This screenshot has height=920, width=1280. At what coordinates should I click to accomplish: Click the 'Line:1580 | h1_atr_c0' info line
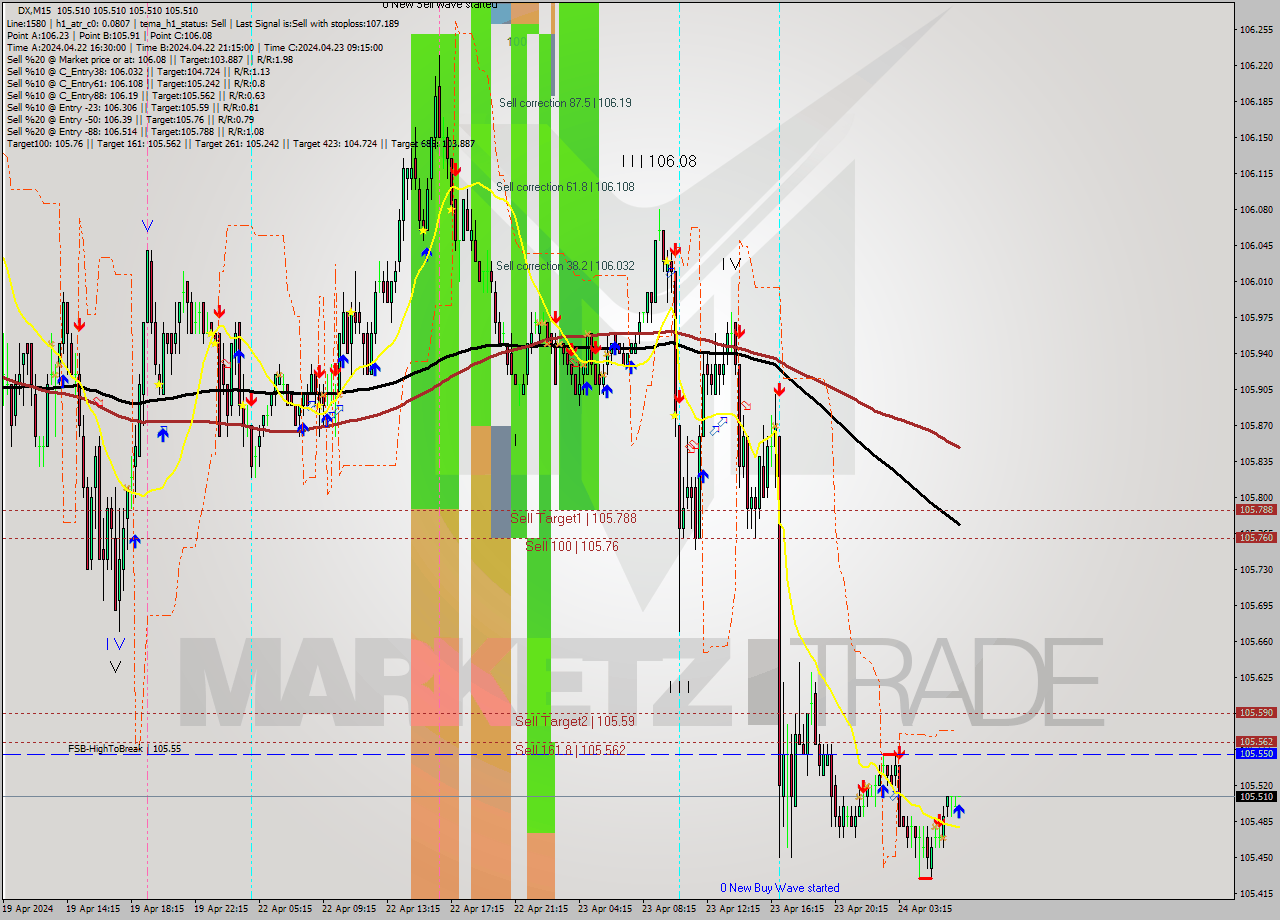203,23
